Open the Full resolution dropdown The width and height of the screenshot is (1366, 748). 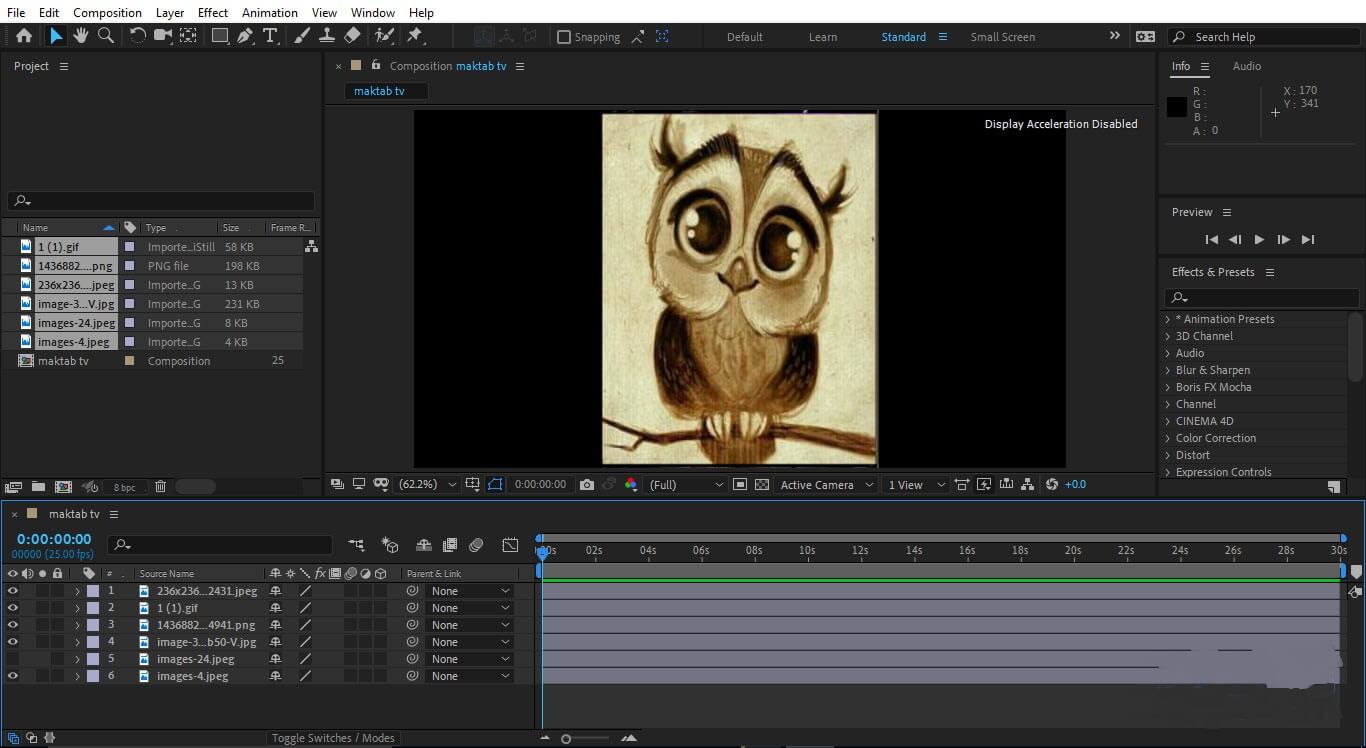coord(686,485)
